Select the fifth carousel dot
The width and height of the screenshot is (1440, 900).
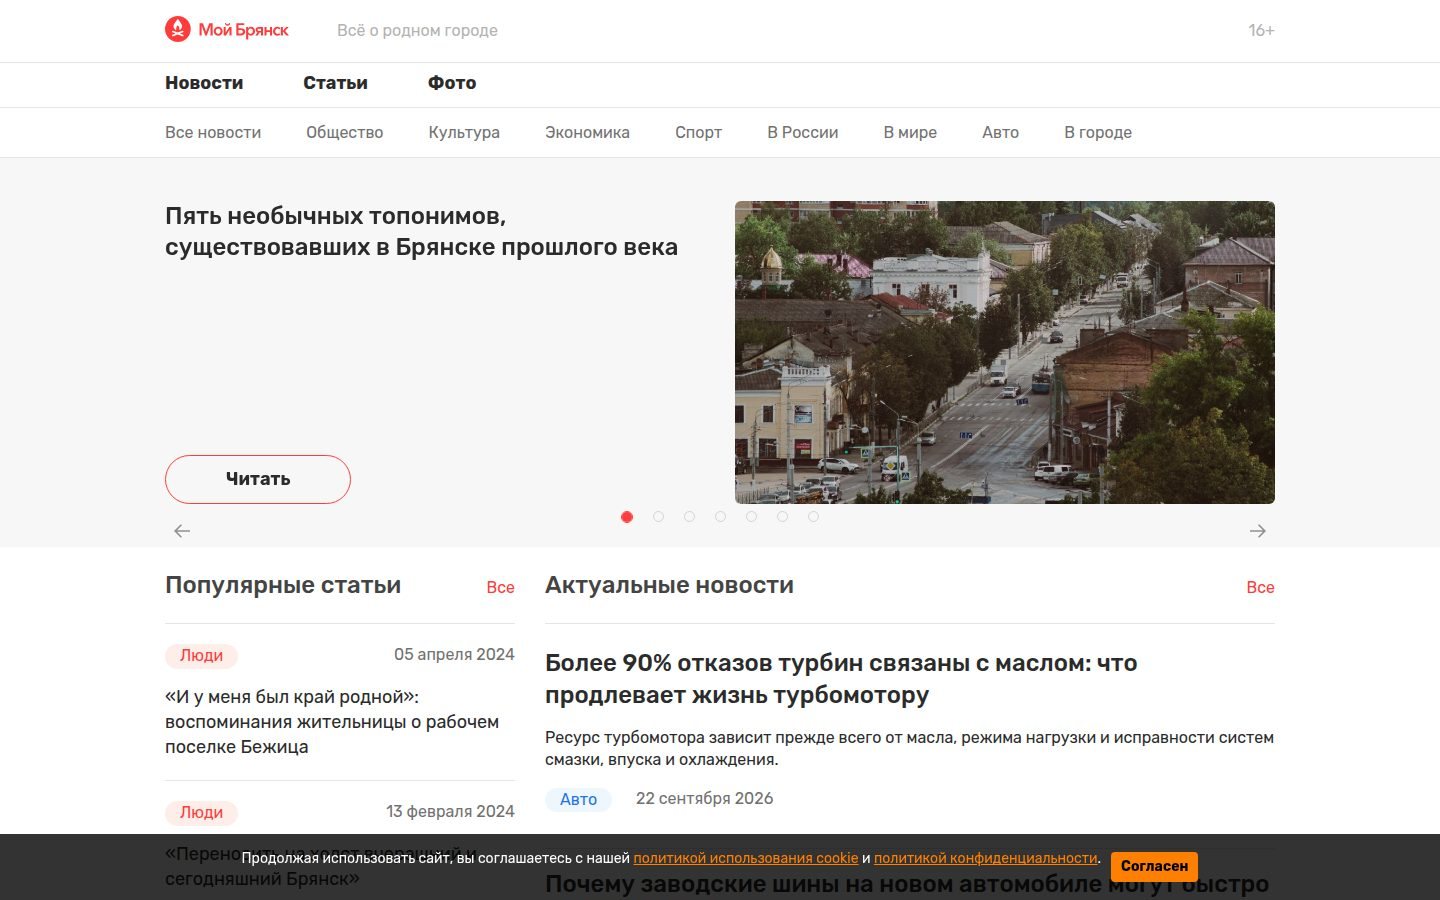751,517
